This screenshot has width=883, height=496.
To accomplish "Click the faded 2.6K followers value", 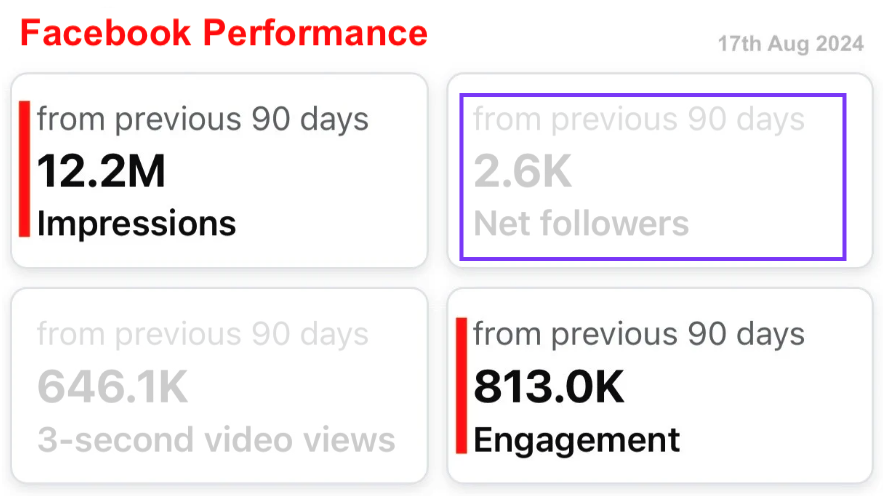I will tap(523, 171).
